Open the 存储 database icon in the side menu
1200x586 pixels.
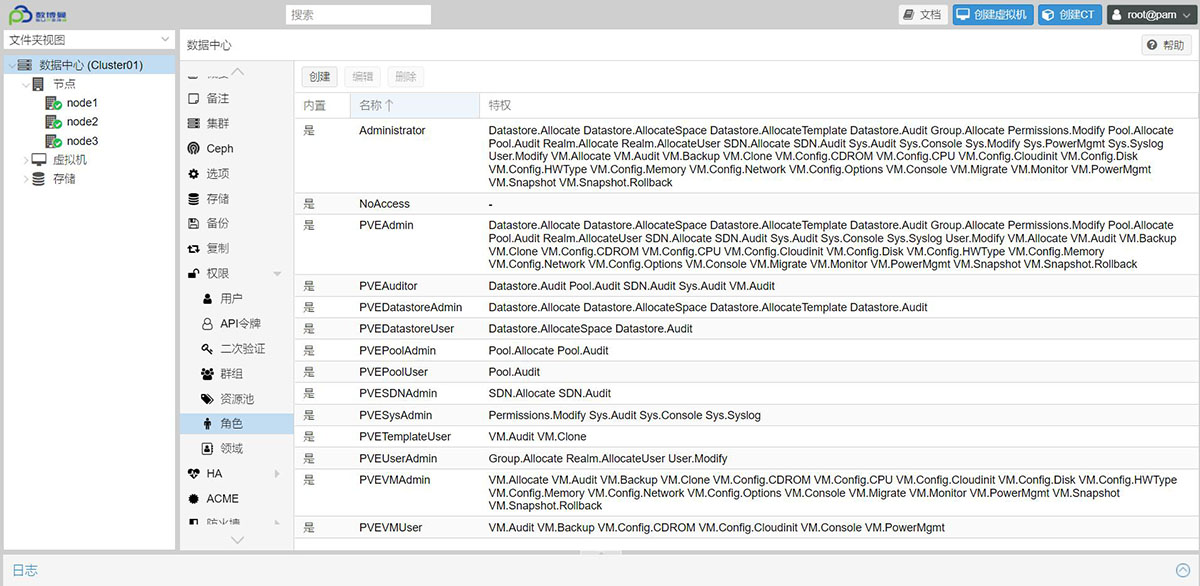[194, 199]
